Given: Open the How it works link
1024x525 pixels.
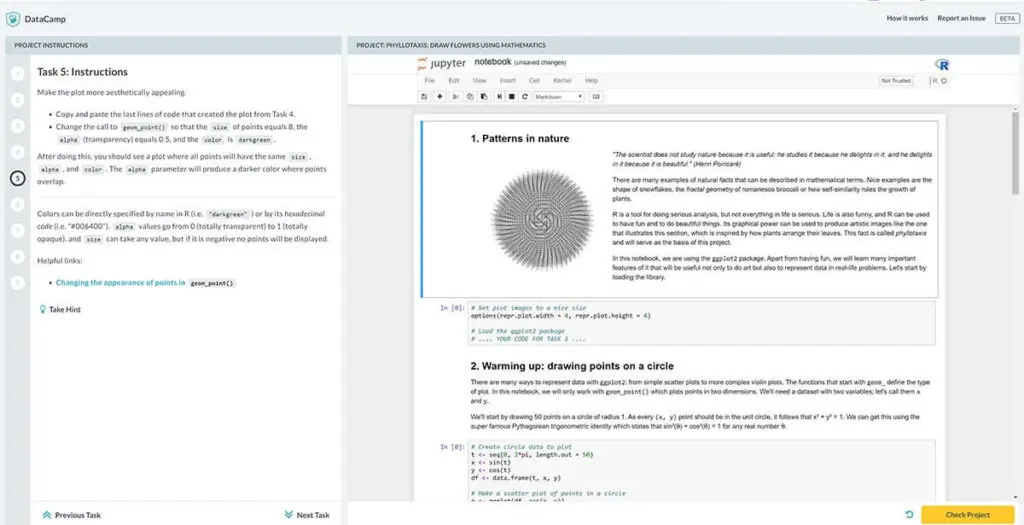Looking at the screenshot, I should click(x=907, y=19).
